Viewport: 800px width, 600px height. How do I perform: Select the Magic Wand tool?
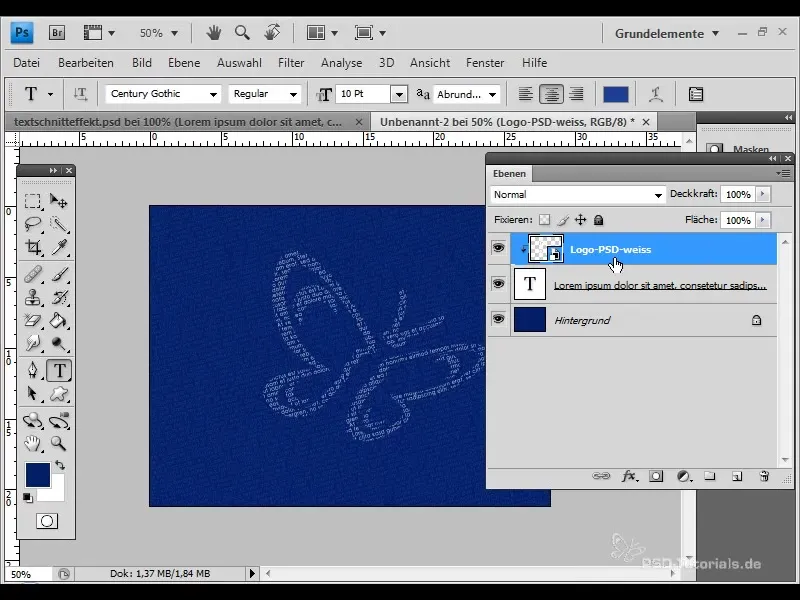click(x=59, y=224)
